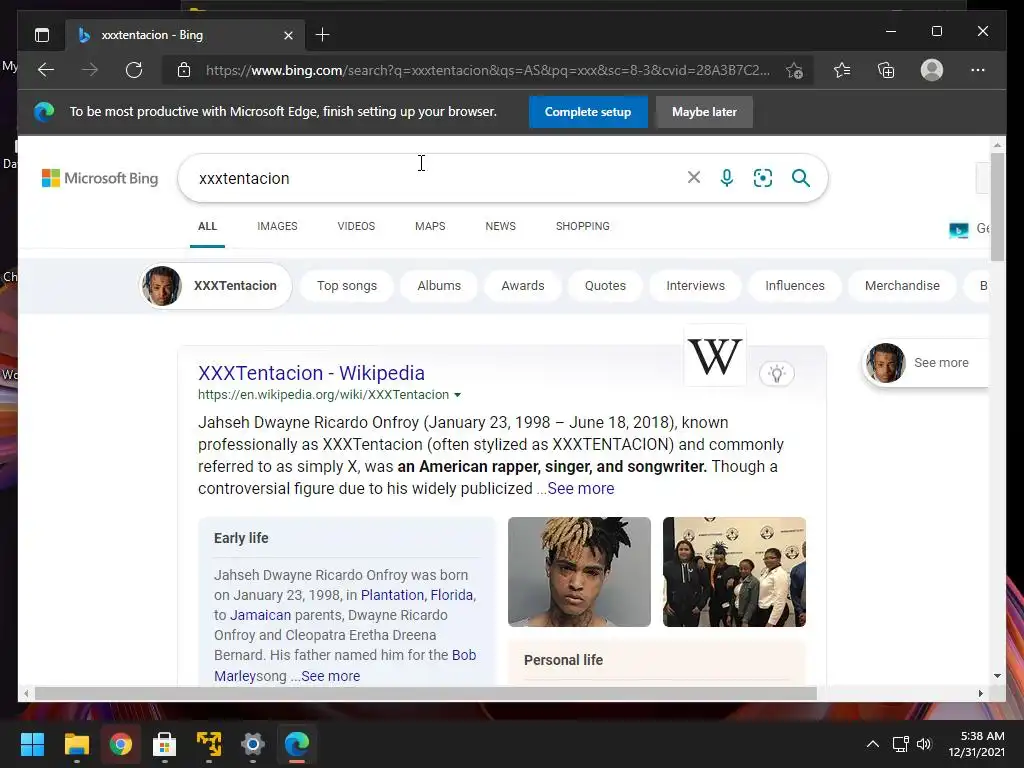Open Edge Settings and more menu
This screenshot has width=1024, height=768.
tap(978, 70)
